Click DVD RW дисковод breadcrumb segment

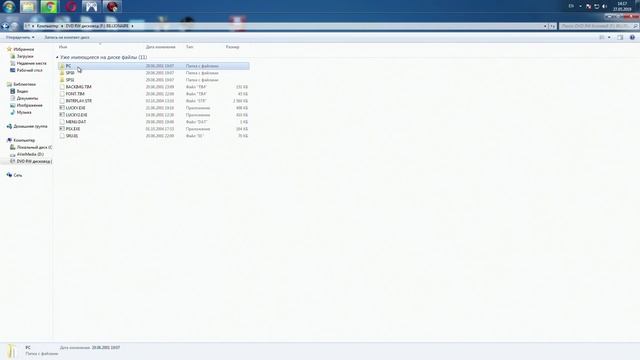pos(97,26)
